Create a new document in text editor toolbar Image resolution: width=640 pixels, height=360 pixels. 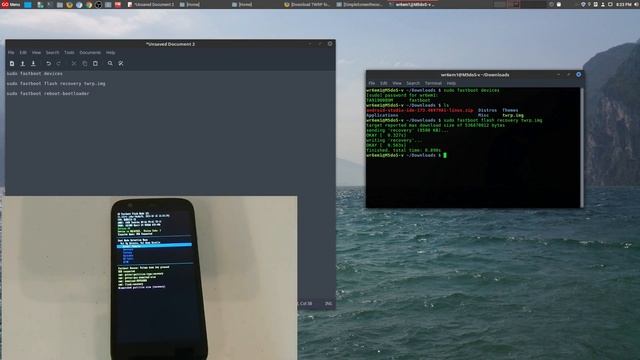pyautogui.click(x=12, y=64)
